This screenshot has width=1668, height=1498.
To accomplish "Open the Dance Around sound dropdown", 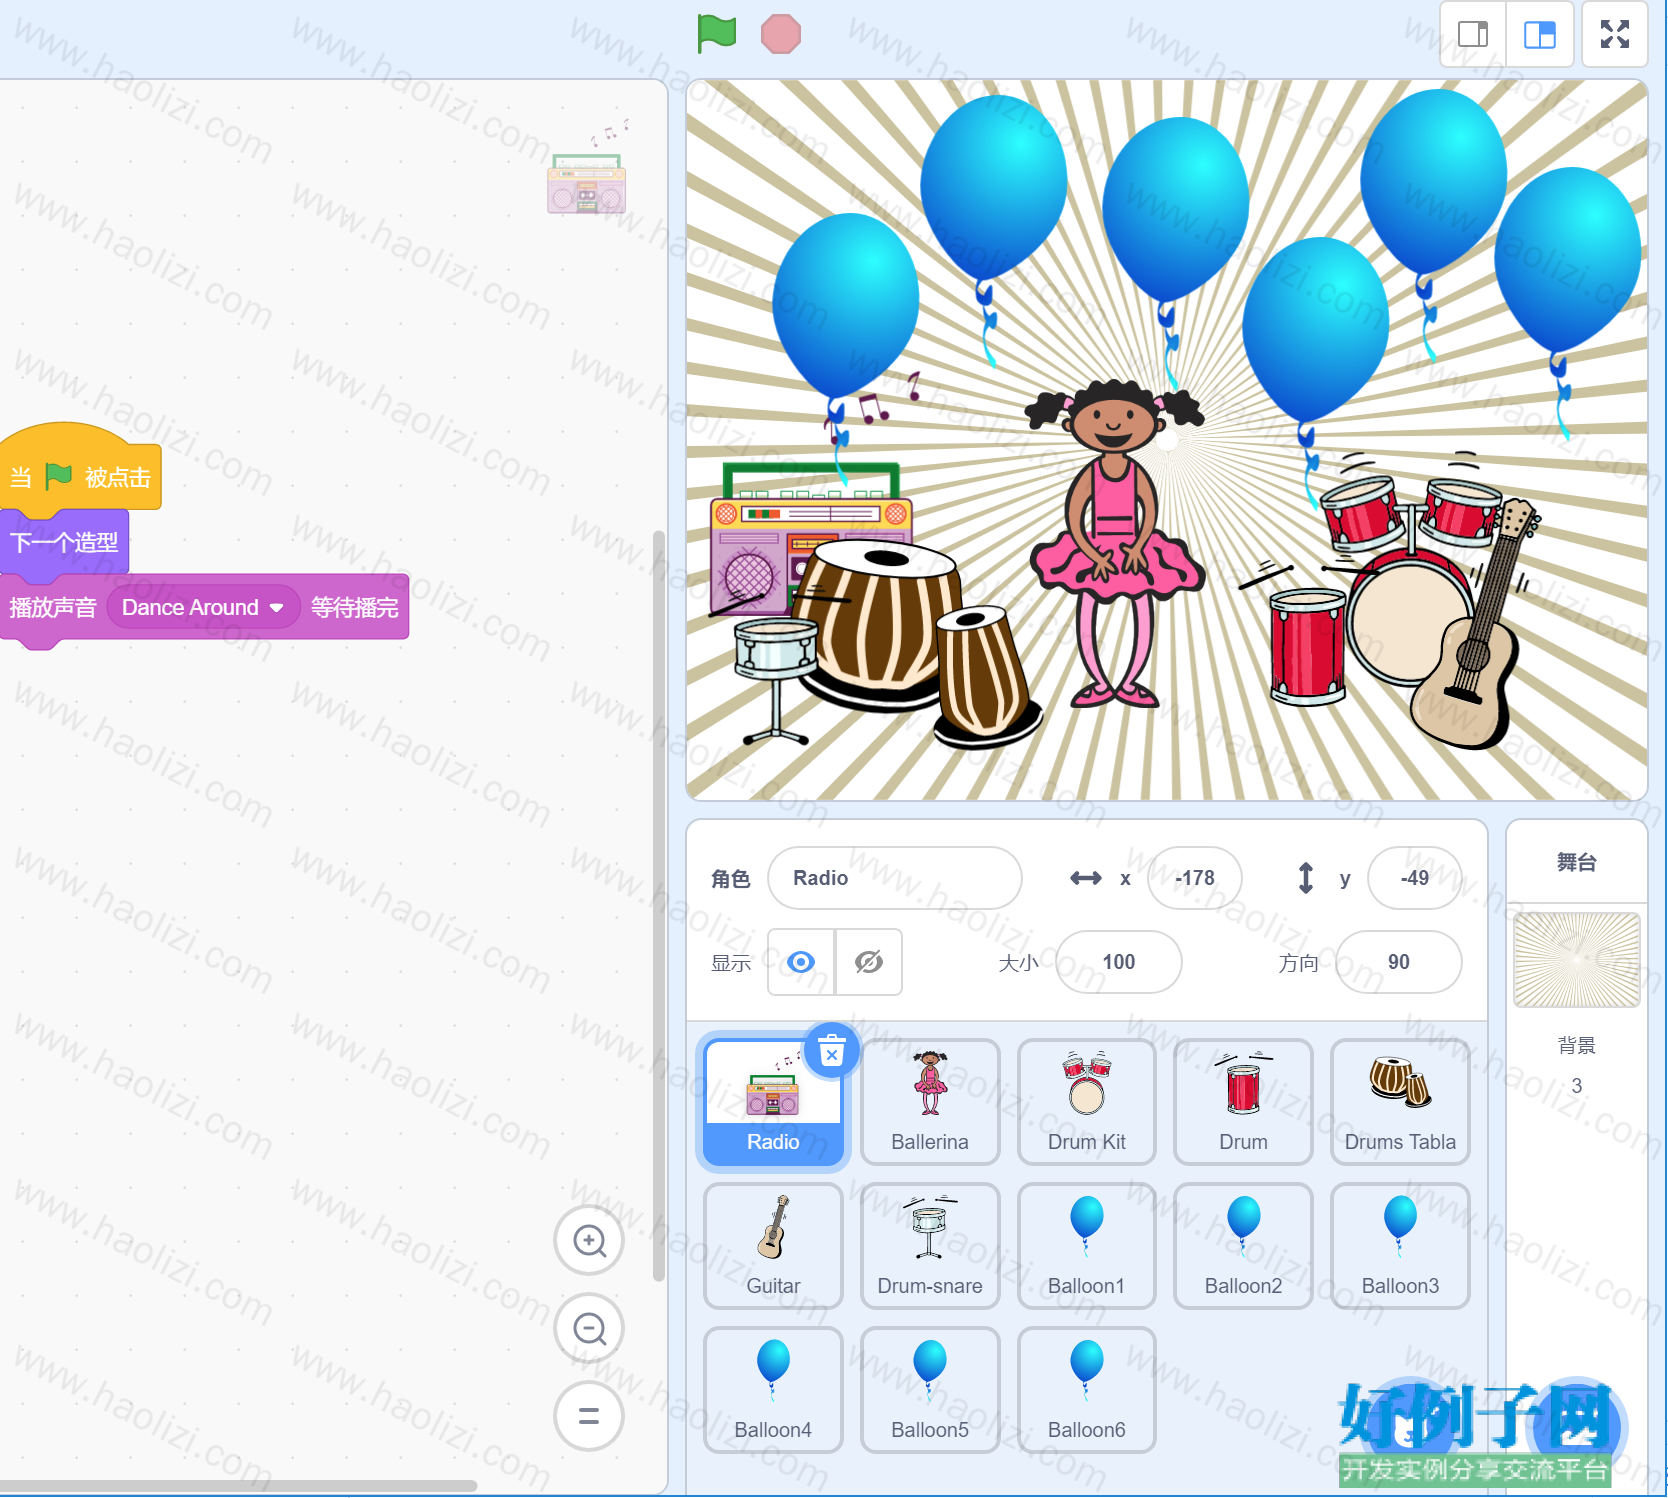I will [203, 607].
